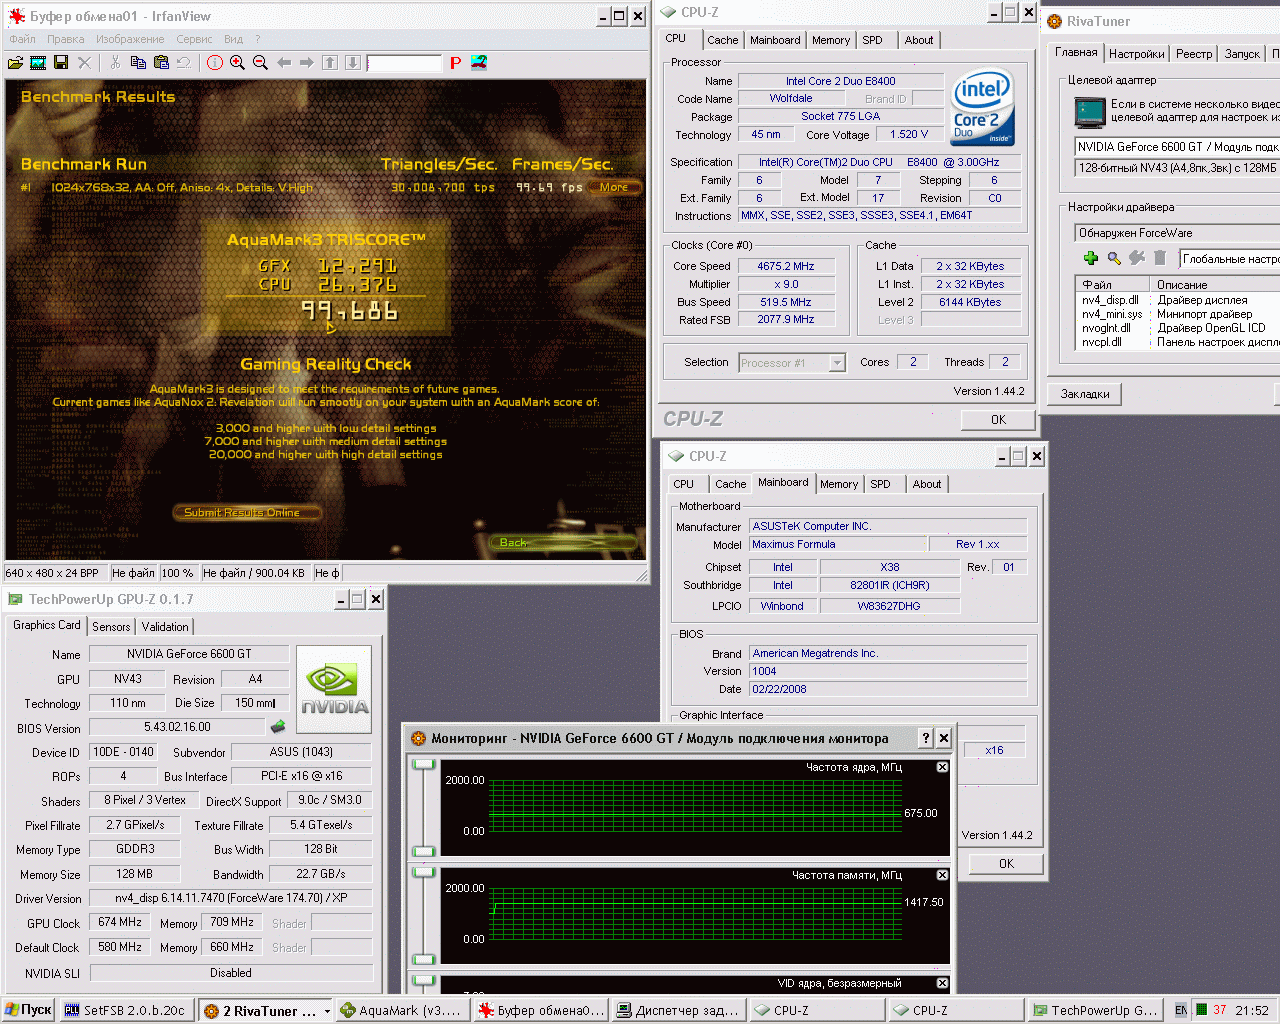Open IrfanView Изображение menu

pyautogui.click(x=130, y=39)
